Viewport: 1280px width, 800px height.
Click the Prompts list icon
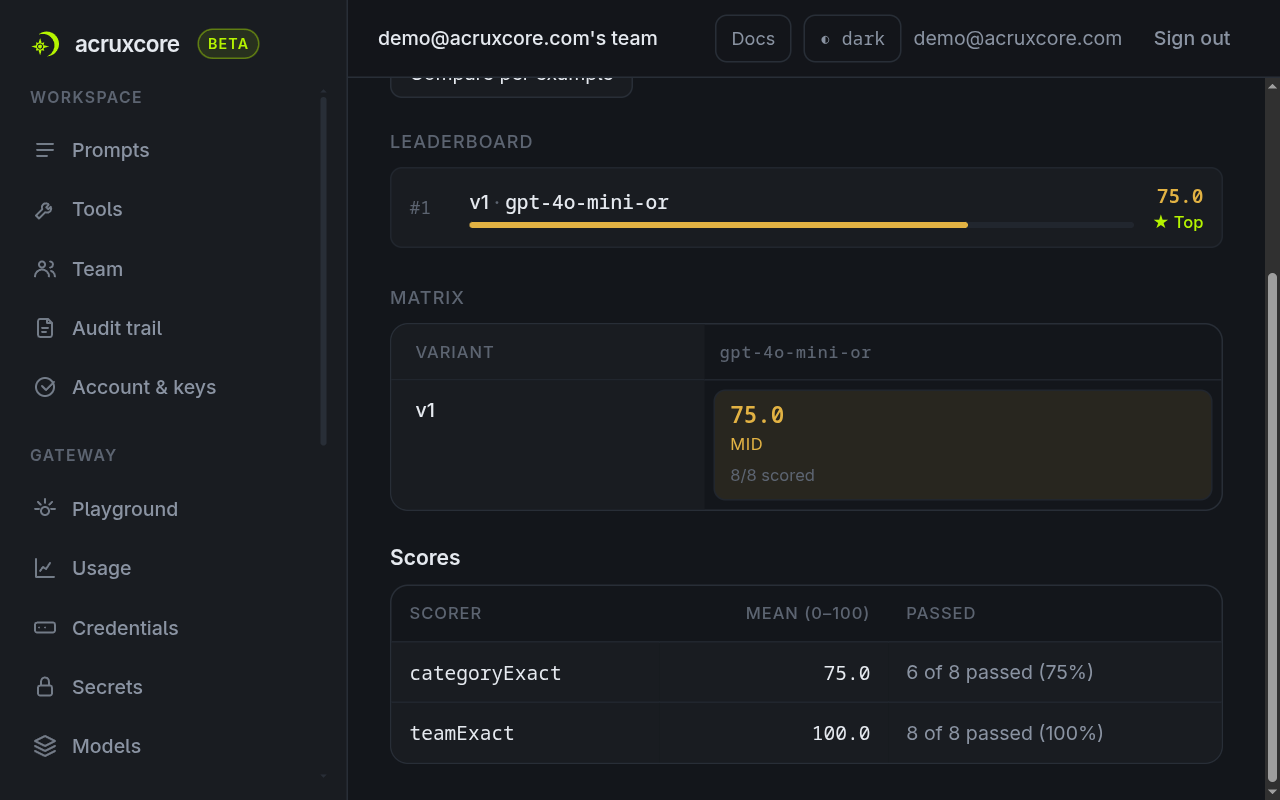tap(45, 150)
